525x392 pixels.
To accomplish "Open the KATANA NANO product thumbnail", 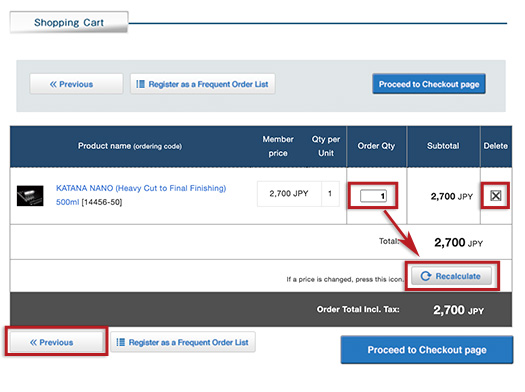I will coord(30,196).
